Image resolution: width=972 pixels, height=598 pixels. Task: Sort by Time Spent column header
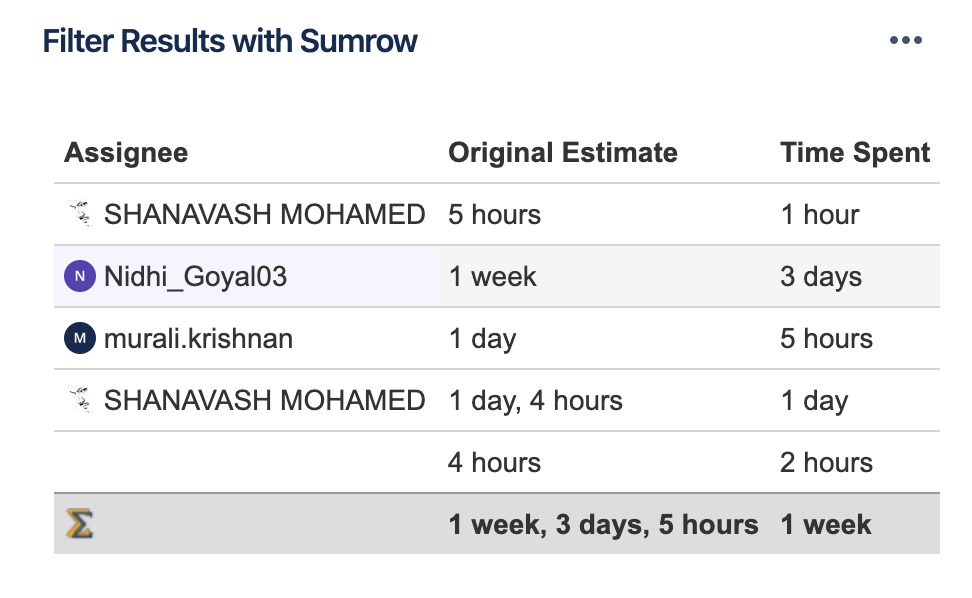point(855,152)
